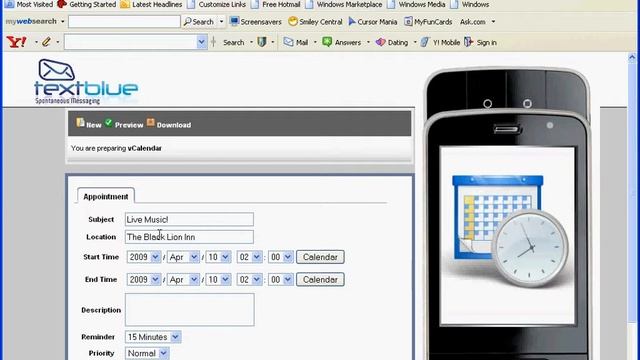Open Smiley Central toolbar item
This screenshot has width=640, height=360.
point(315,22)
